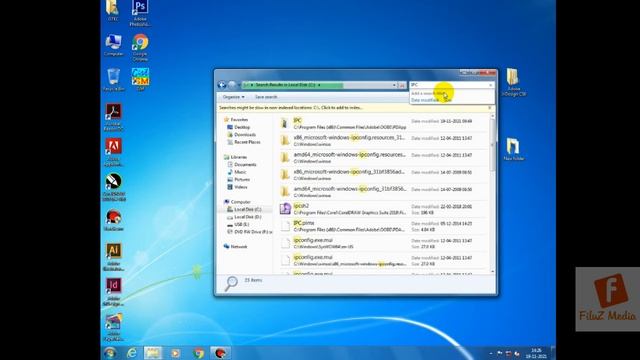Show hidden tray icons arrow
640x360 pixels.
[491, 353]
